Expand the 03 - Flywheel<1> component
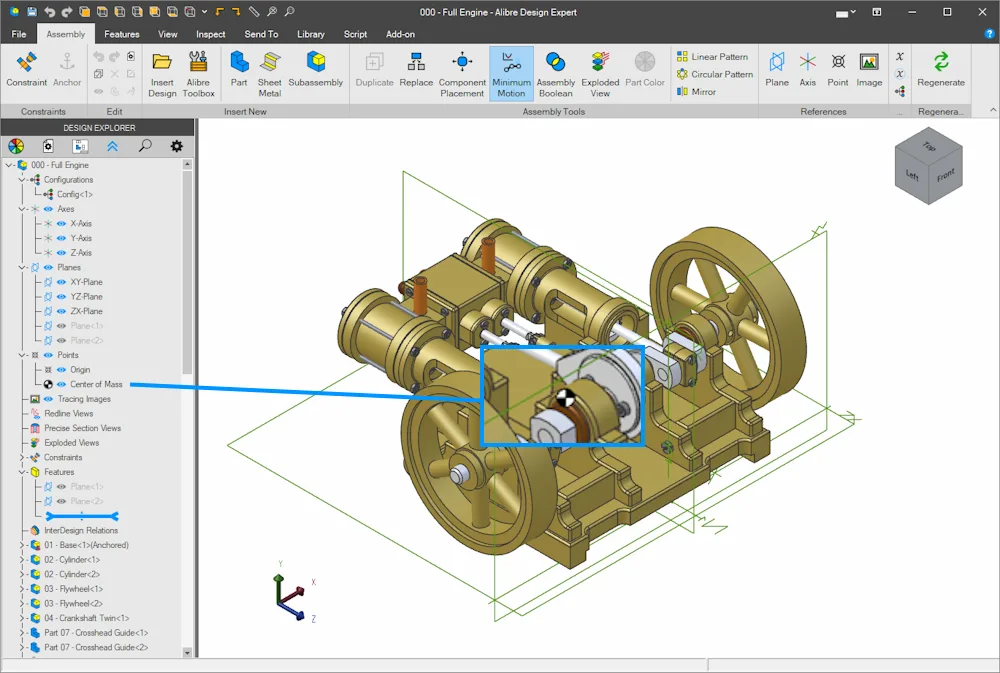 22,589
